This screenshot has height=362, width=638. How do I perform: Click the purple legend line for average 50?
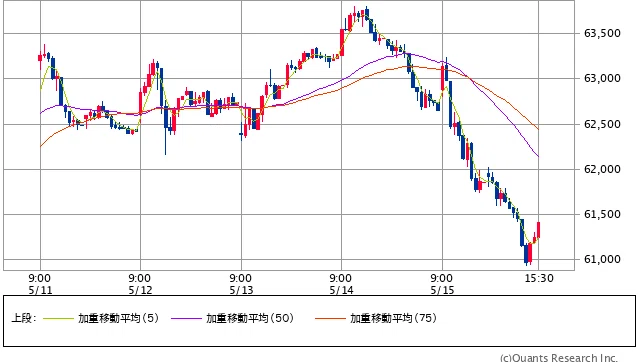[x=186, y=318]
